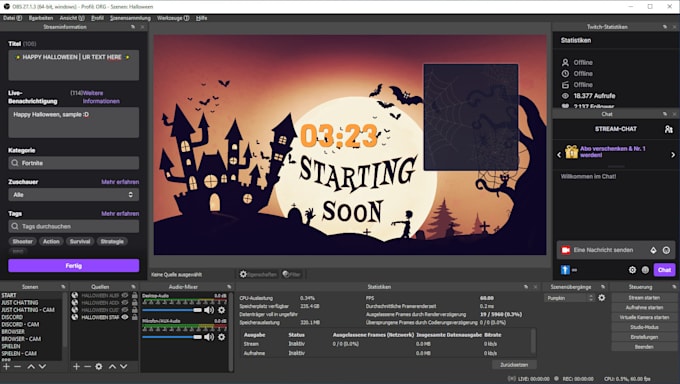Open the Ansicht menu
This screenshot has width=680, height=384.
(72, 18)
